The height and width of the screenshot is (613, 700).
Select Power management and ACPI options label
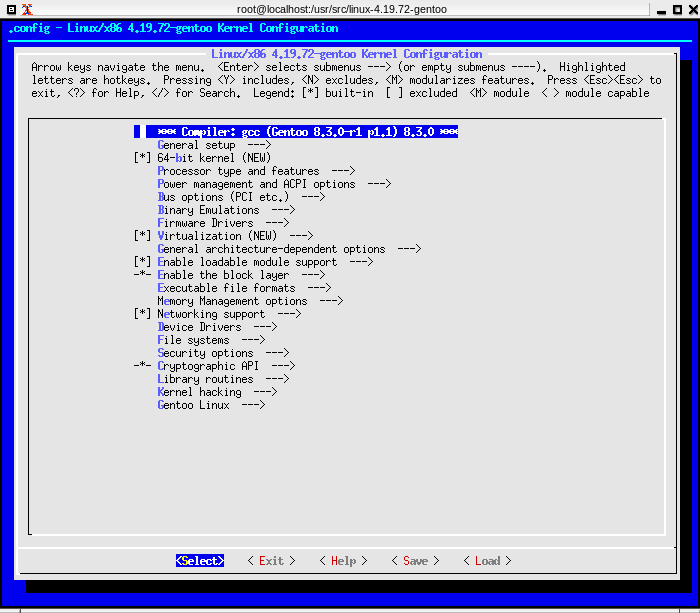click(256, 184)
